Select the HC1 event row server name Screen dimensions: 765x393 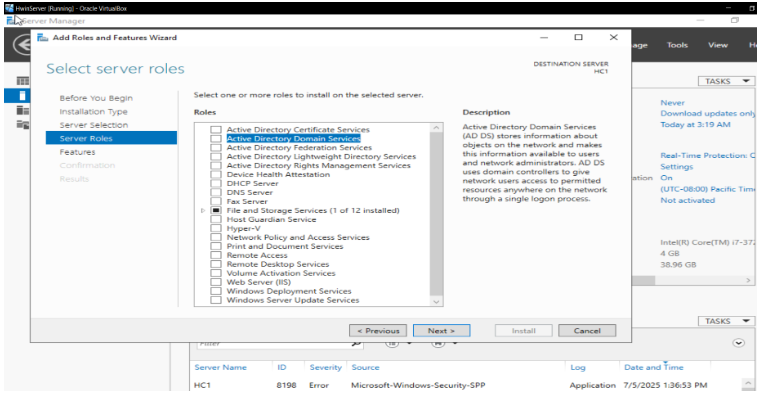(x=202, y=385)
